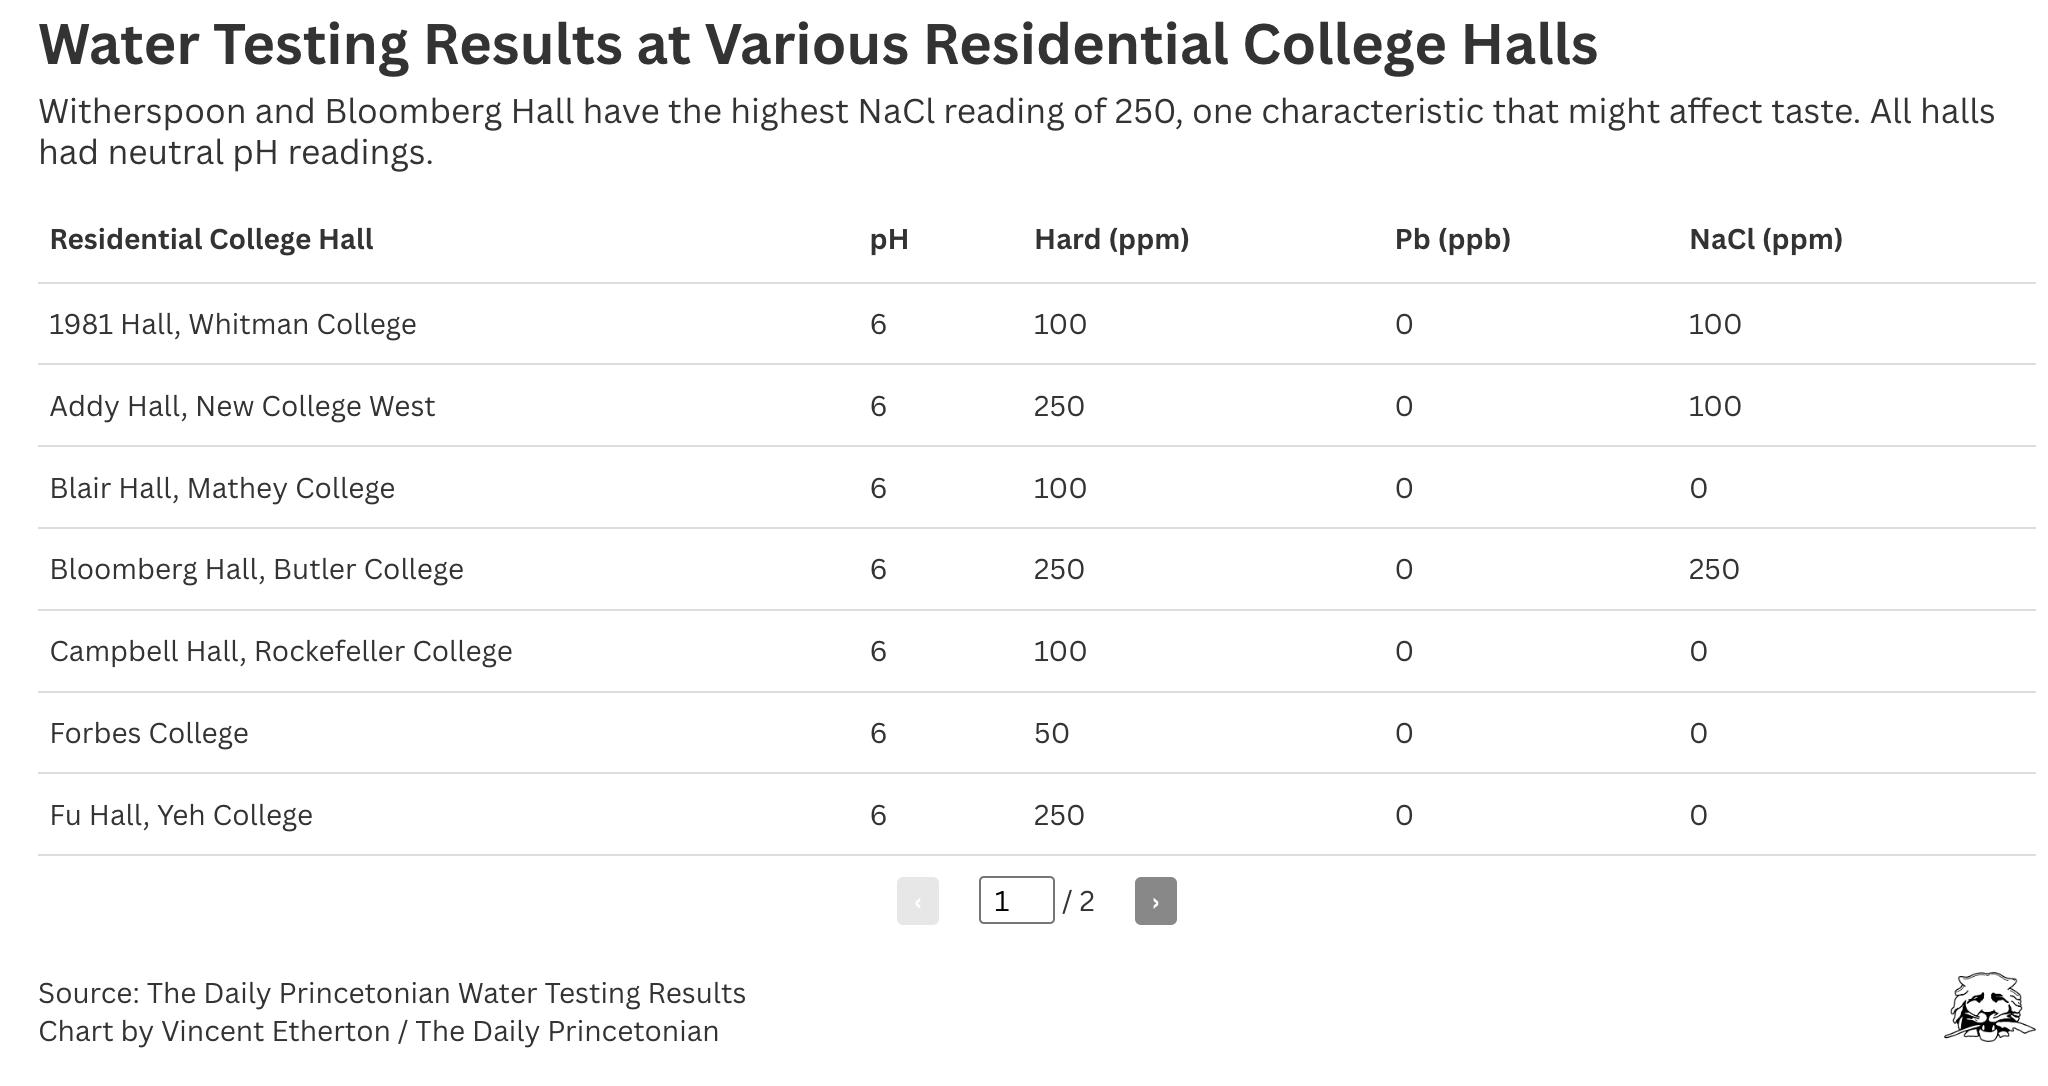This screenshot has height=1086, width=2048.
Task: Click the Chart by Vincent Etherton credit
Action: point(378,1031)
